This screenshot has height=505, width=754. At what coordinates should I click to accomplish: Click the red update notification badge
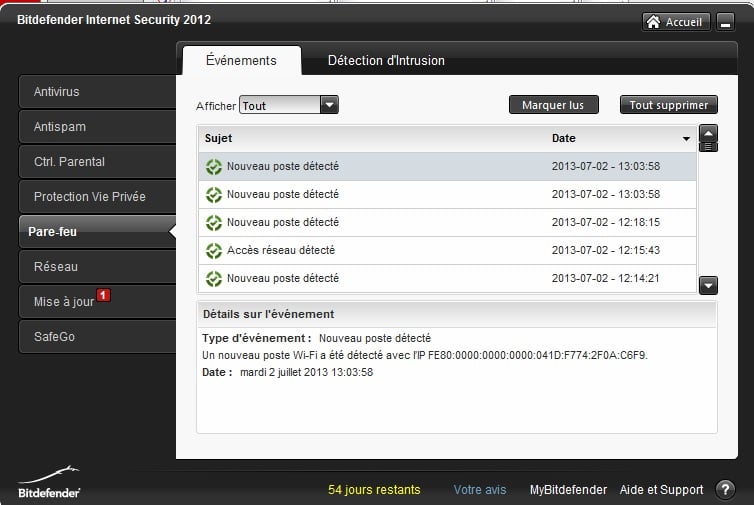[x=103, y=295]
